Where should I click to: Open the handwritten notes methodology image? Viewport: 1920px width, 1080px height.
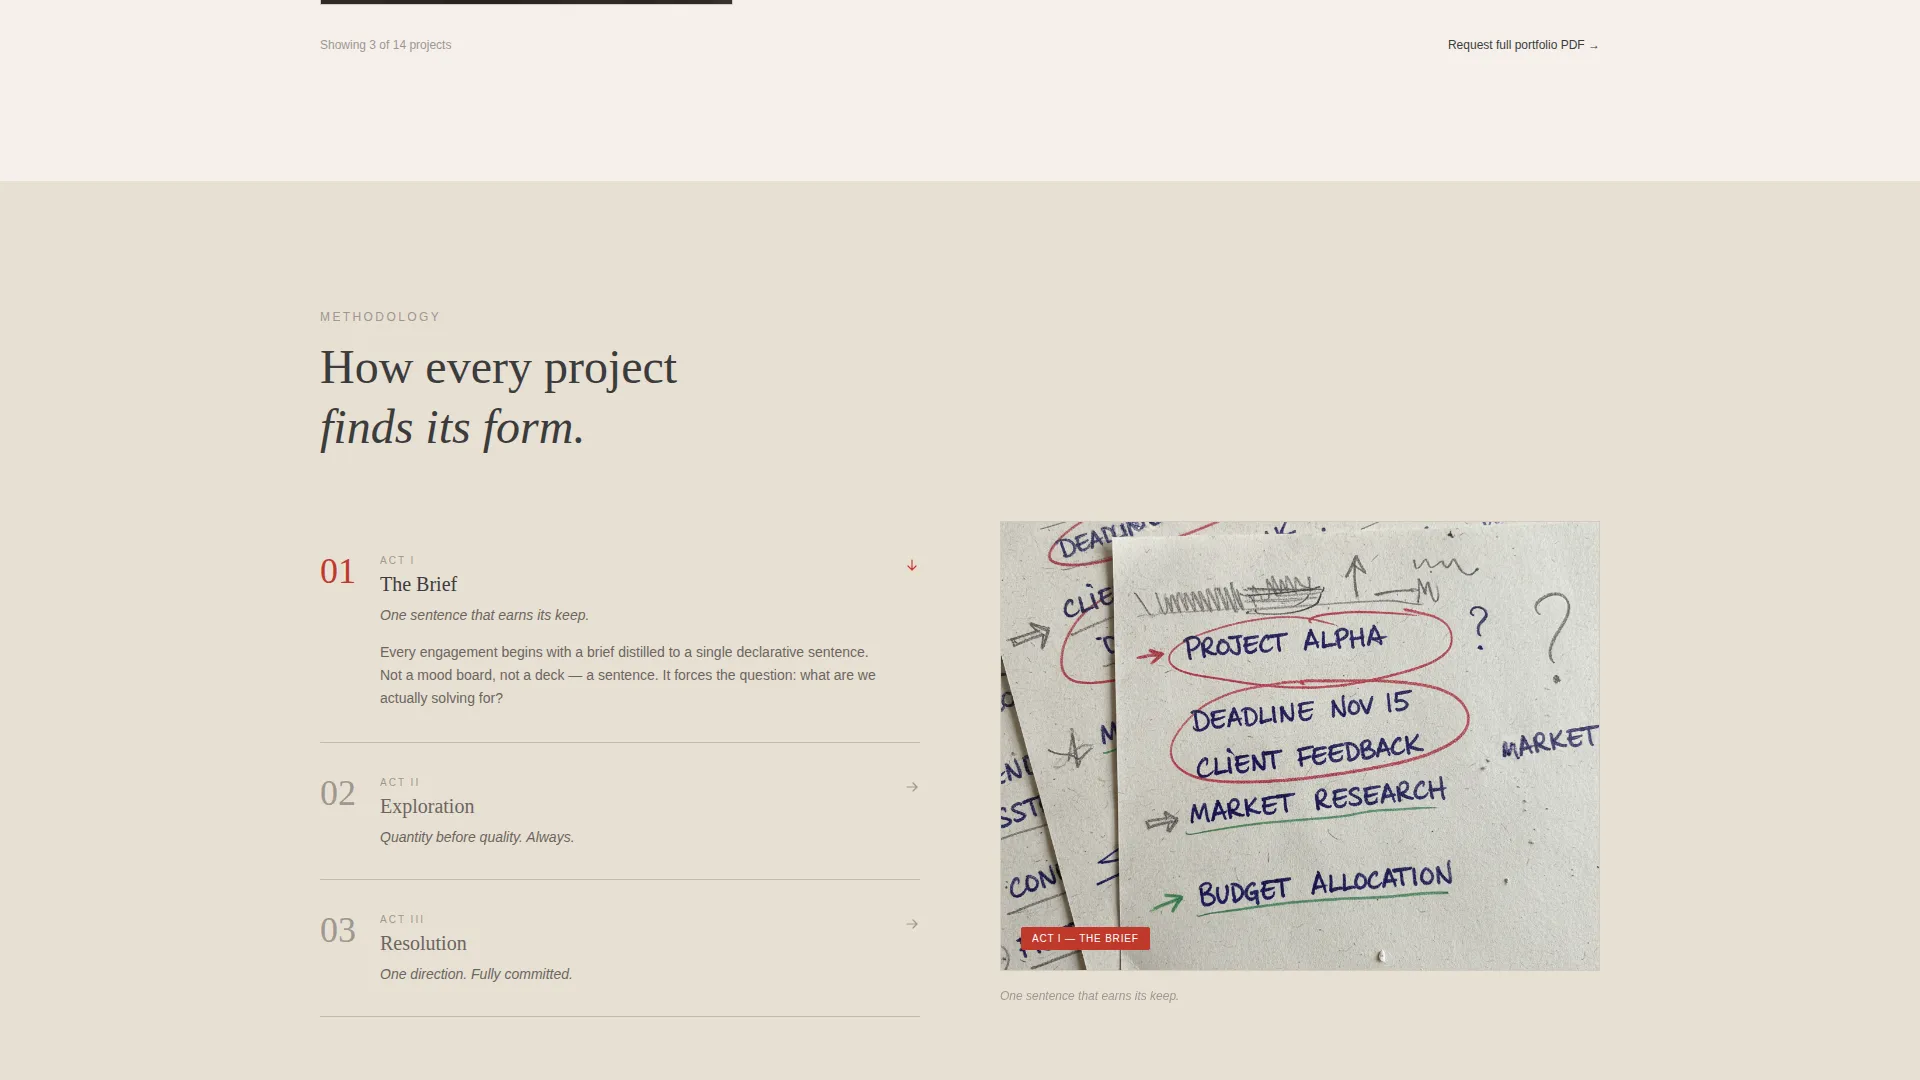pyautogui.click(x=1299, y=746)
